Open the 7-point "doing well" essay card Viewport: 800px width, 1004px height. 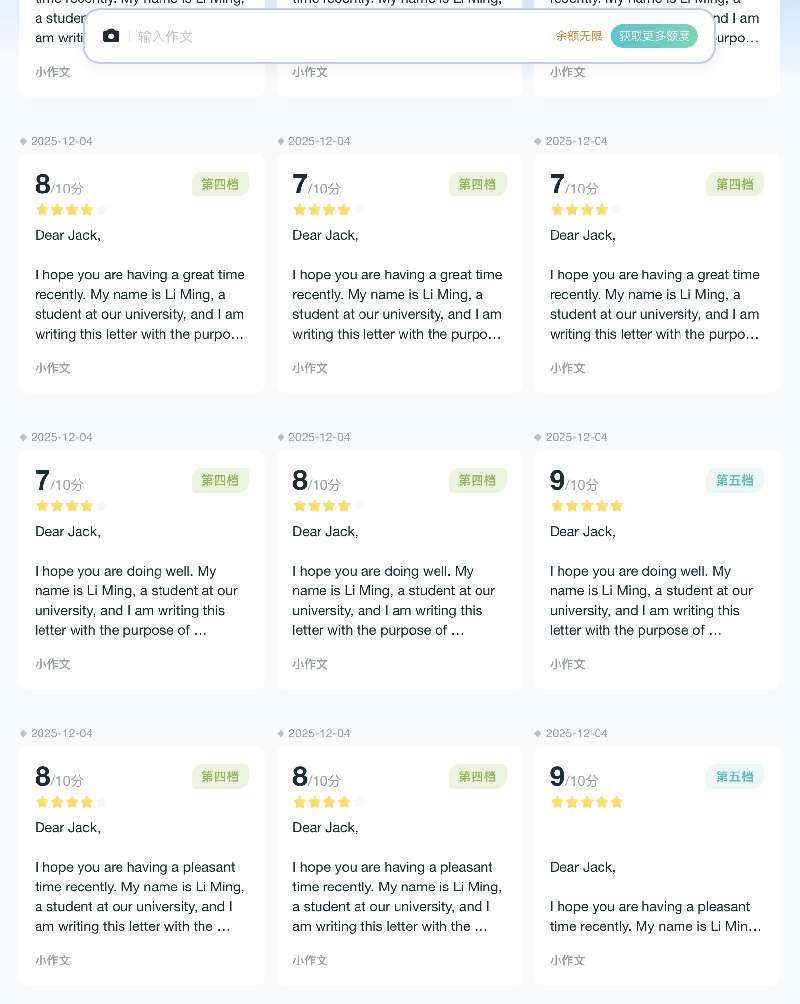[142, 569]
